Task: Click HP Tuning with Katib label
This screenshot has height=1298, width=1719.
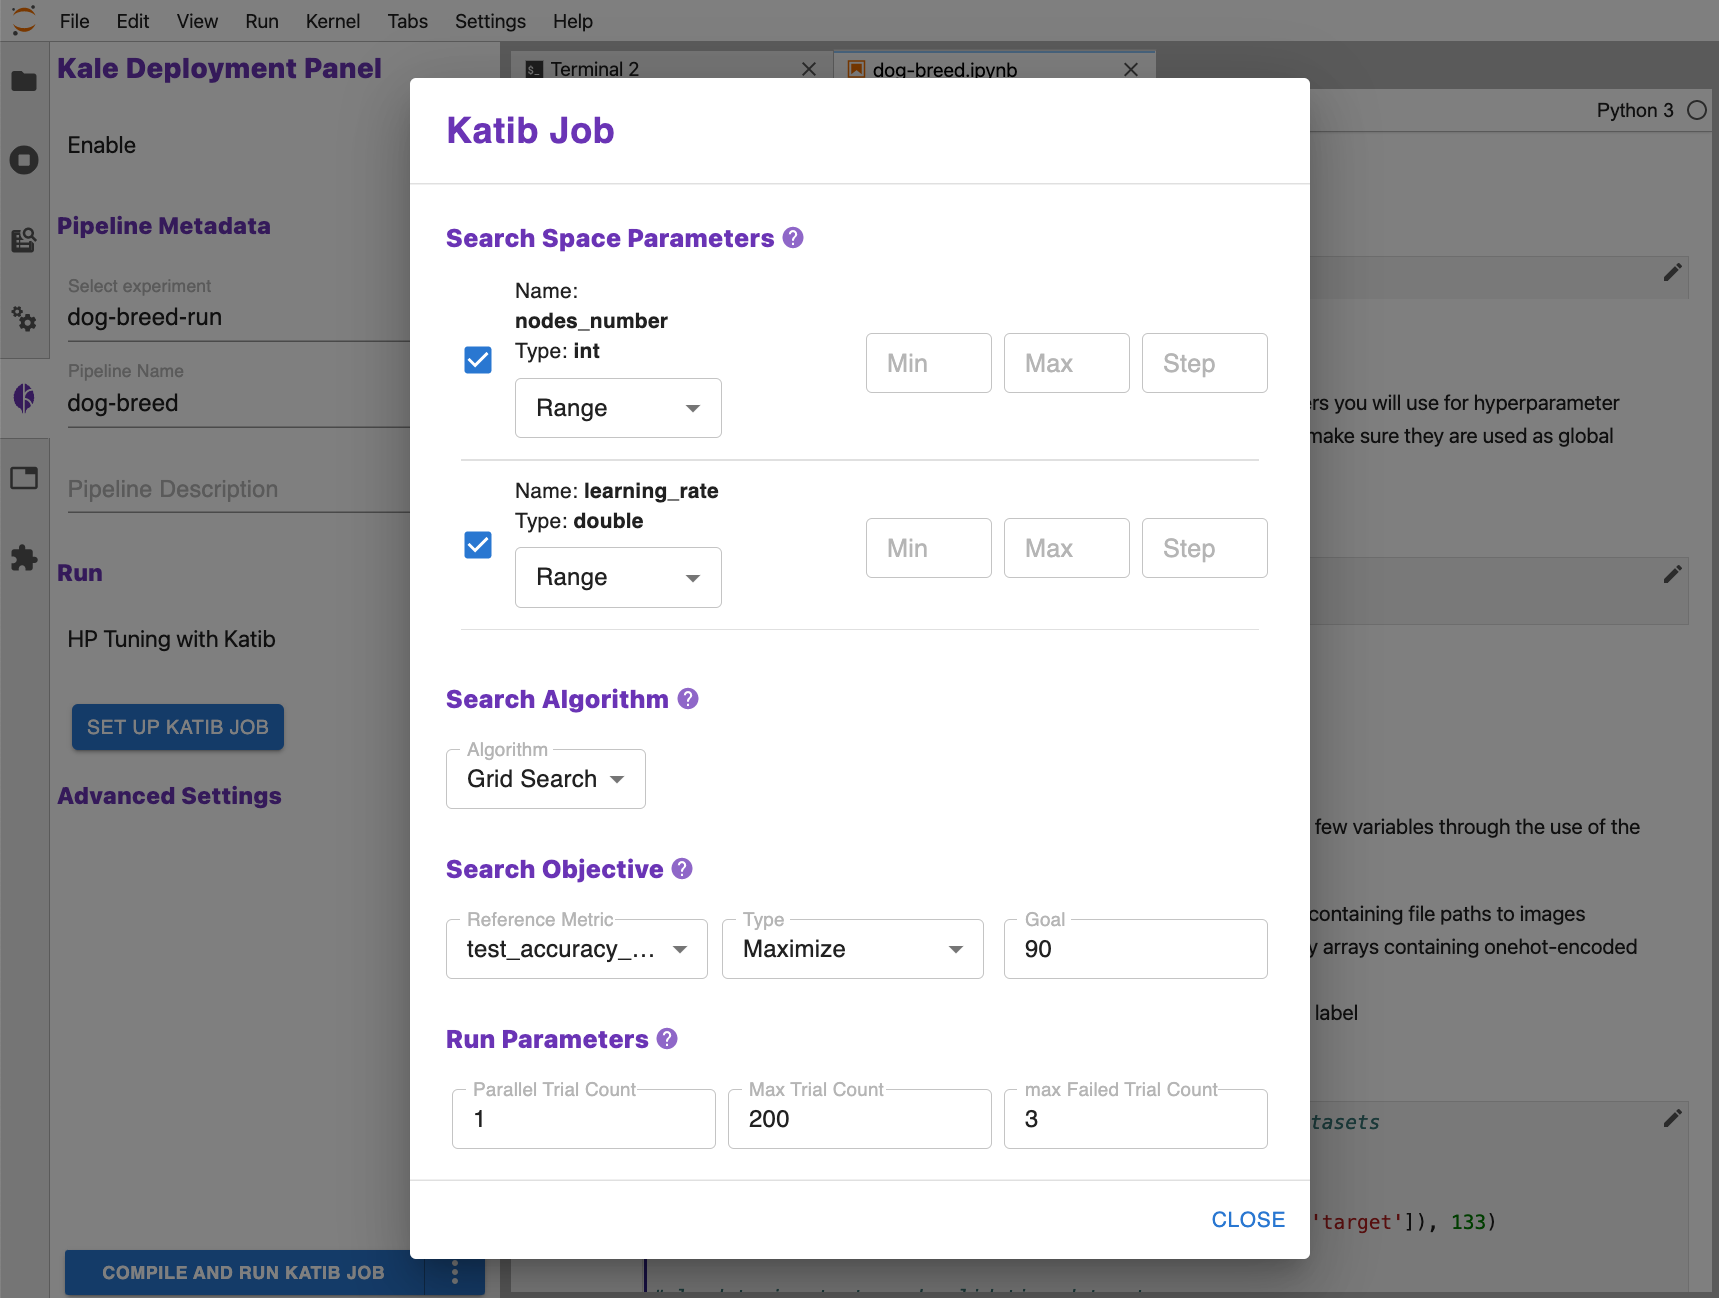Action: click(x=171, y=639)
